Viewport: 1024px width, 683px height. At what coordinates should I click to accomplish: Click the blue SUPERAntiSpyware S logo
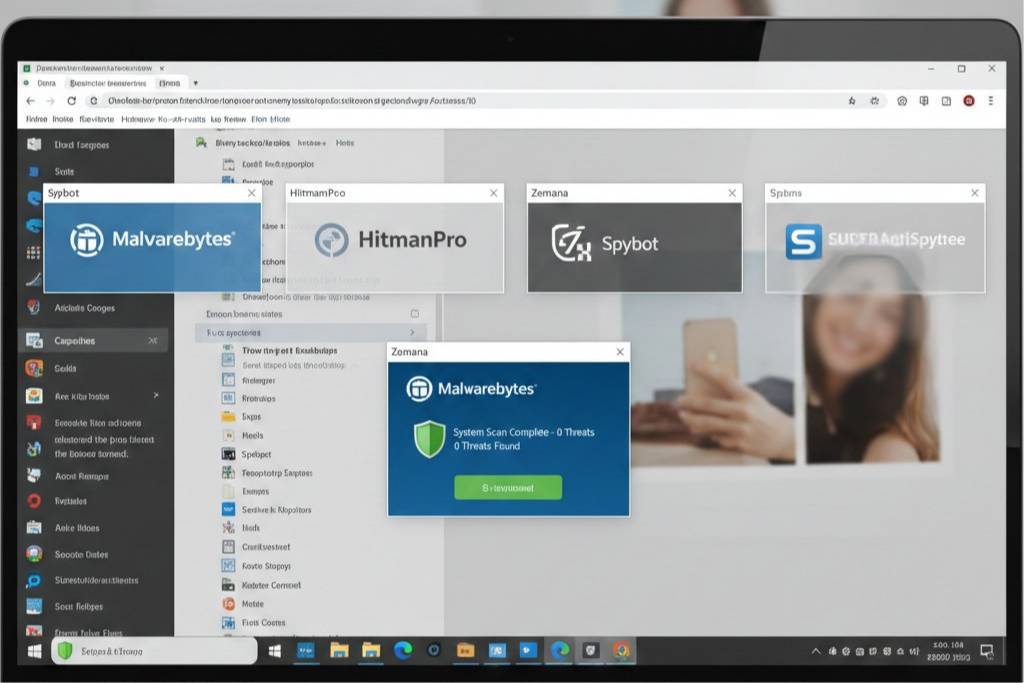pos(803,241)
